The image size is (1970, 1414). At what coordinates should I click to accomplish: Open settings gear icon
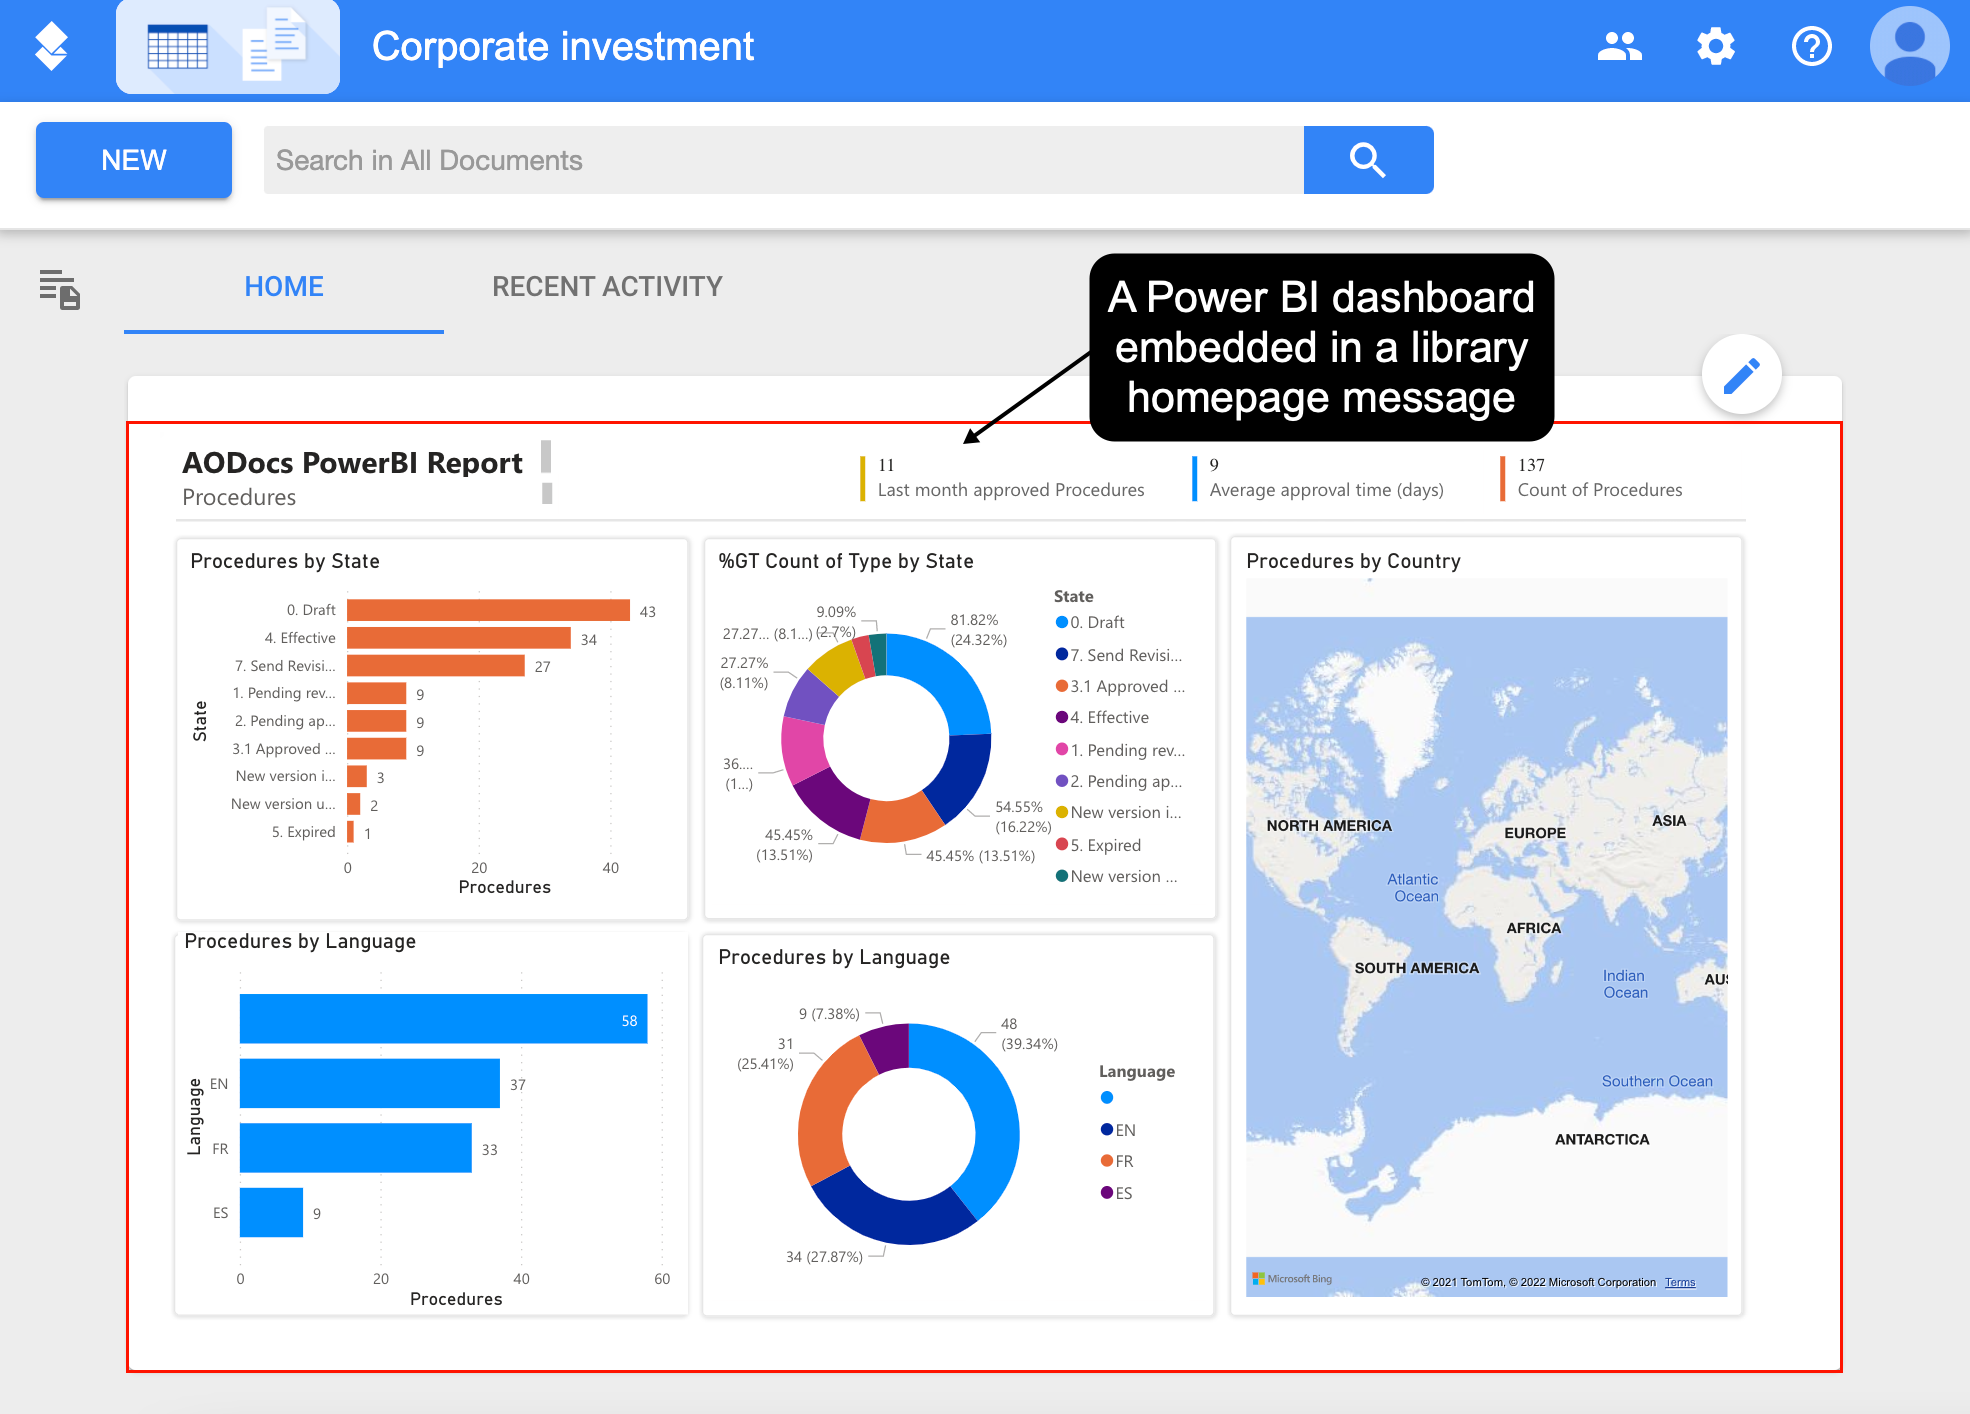[1716, 46]
